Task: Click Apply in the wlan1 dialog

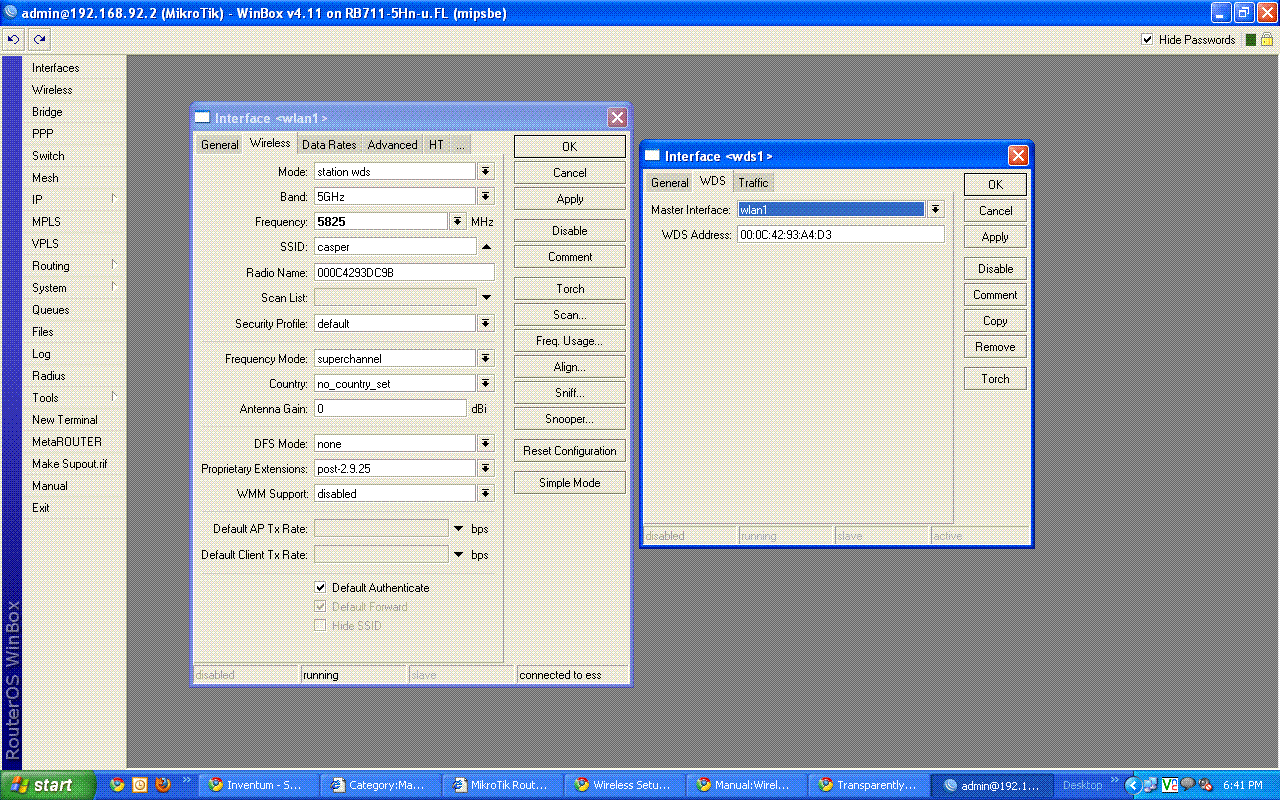Action: pos(570,199)
